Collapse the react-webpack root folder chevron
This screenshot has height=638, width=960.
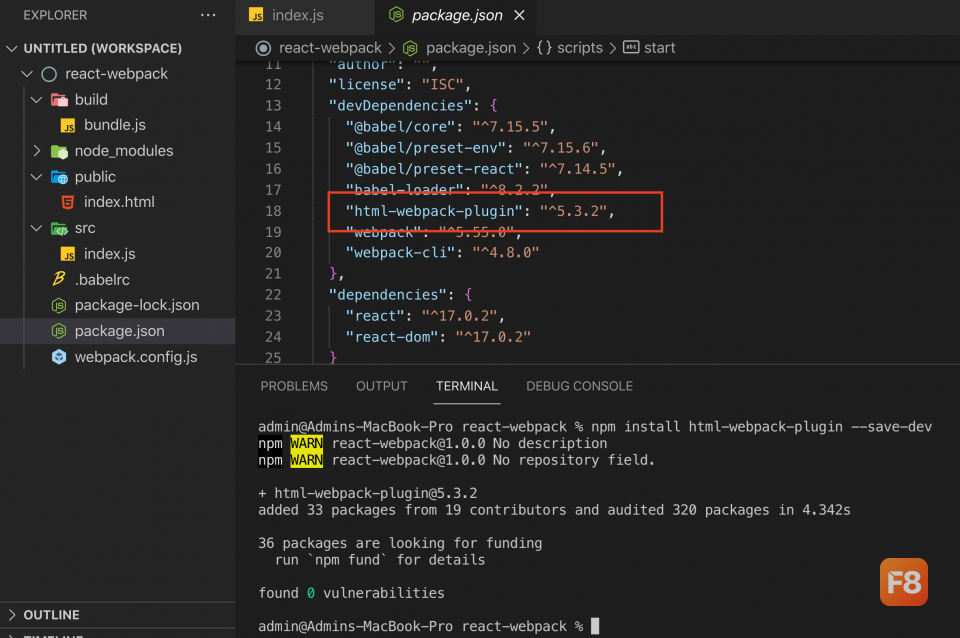(x=27, y=74)
